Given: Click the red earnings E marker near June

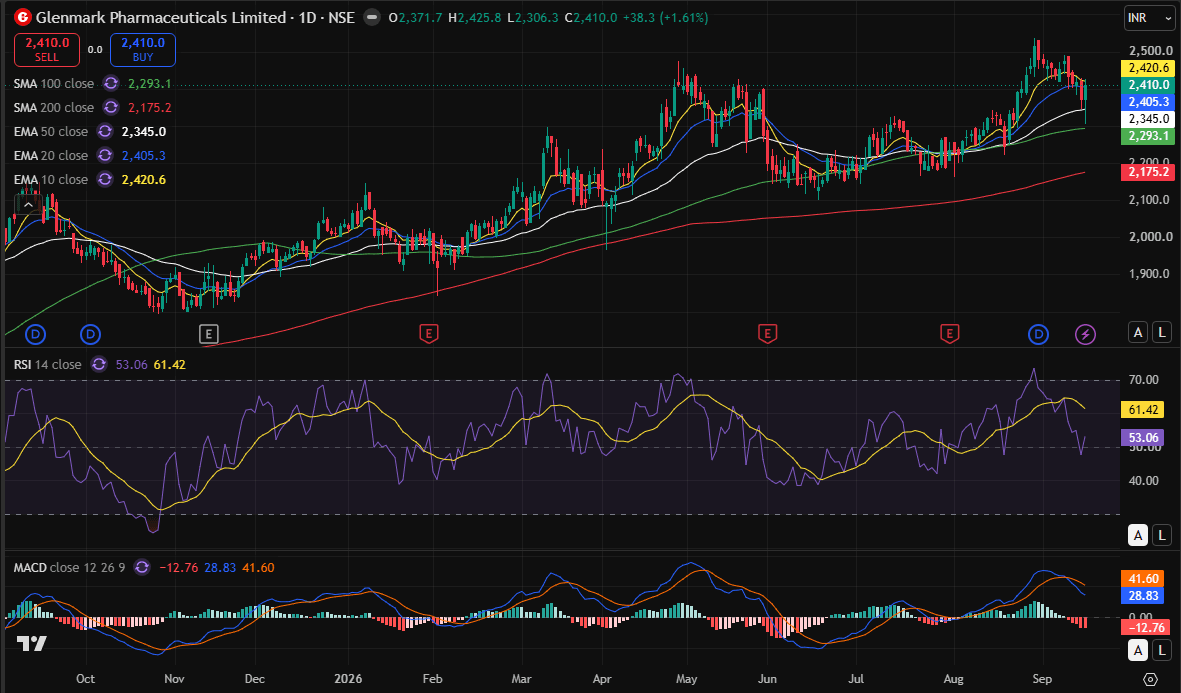Looking at the screenshot, I should click(767, 334).
